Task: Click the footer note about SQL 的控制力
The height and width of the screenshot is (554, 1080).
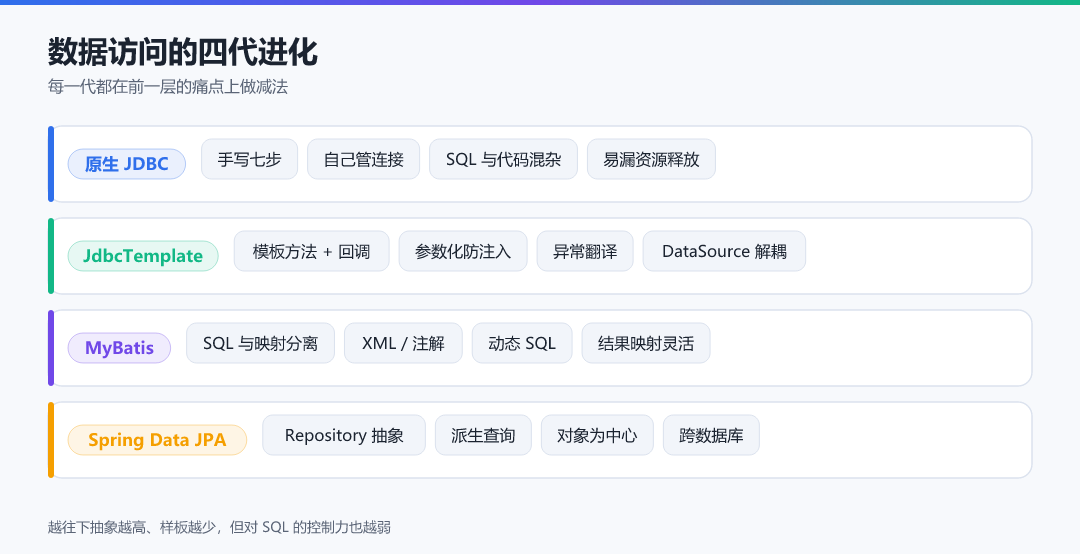Action: [x=219, y=527]
